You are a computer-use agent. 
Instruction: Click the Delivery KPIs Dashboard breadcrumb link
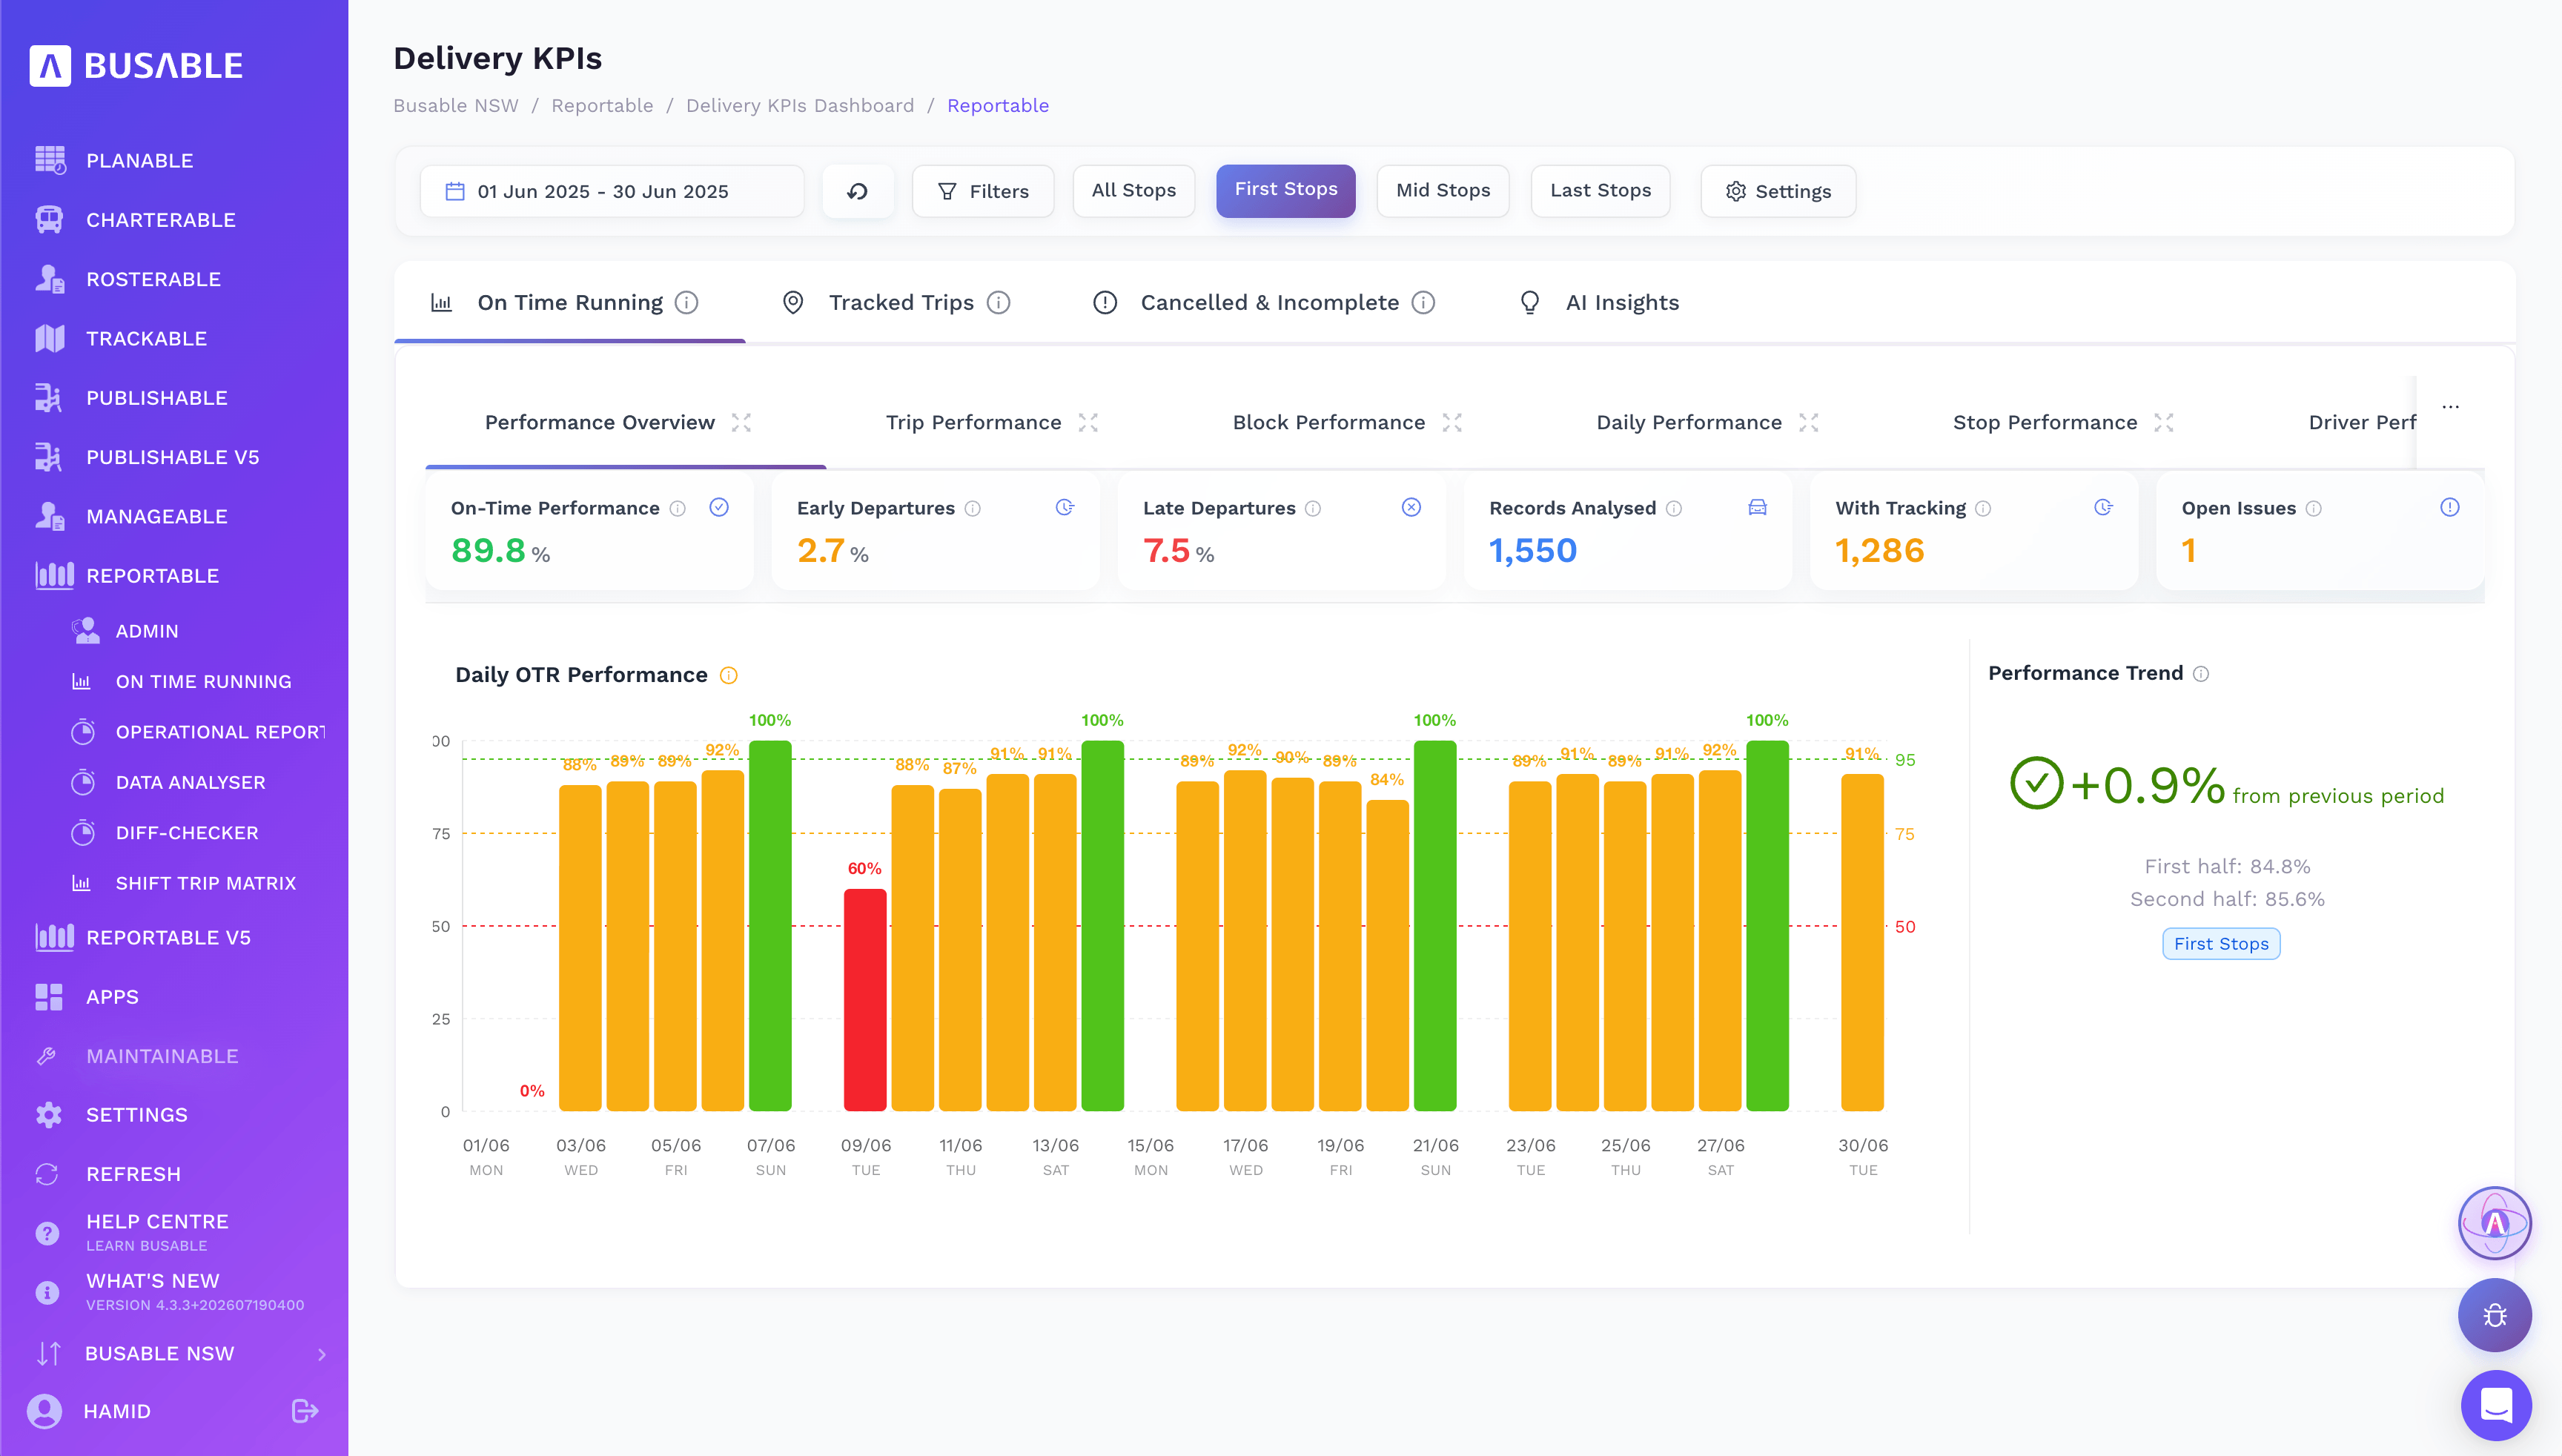click(x=799, y=106)
